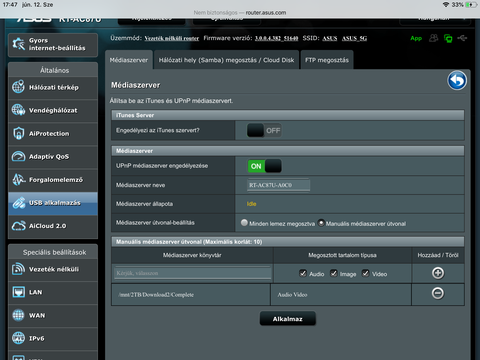This screenshot has width=480, height=360.
Task: Click the Adaptív QoS gauge icon
Action: tap(18, 156)
